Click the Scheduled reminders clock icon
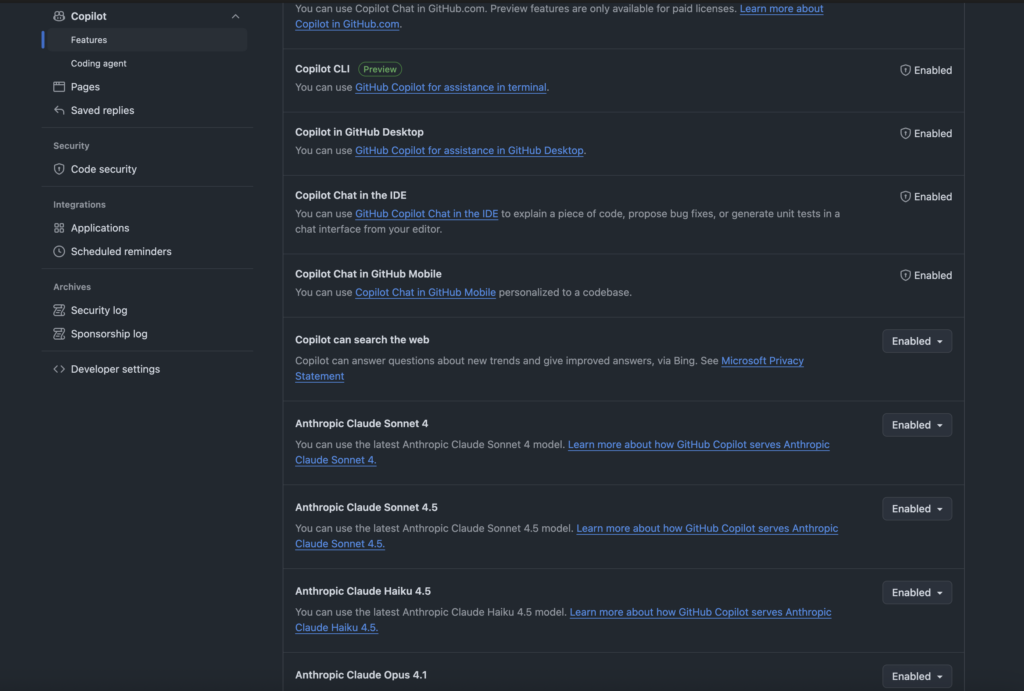Image resolution: width=1024 pixels, height=691 pixels. (59, 252)
